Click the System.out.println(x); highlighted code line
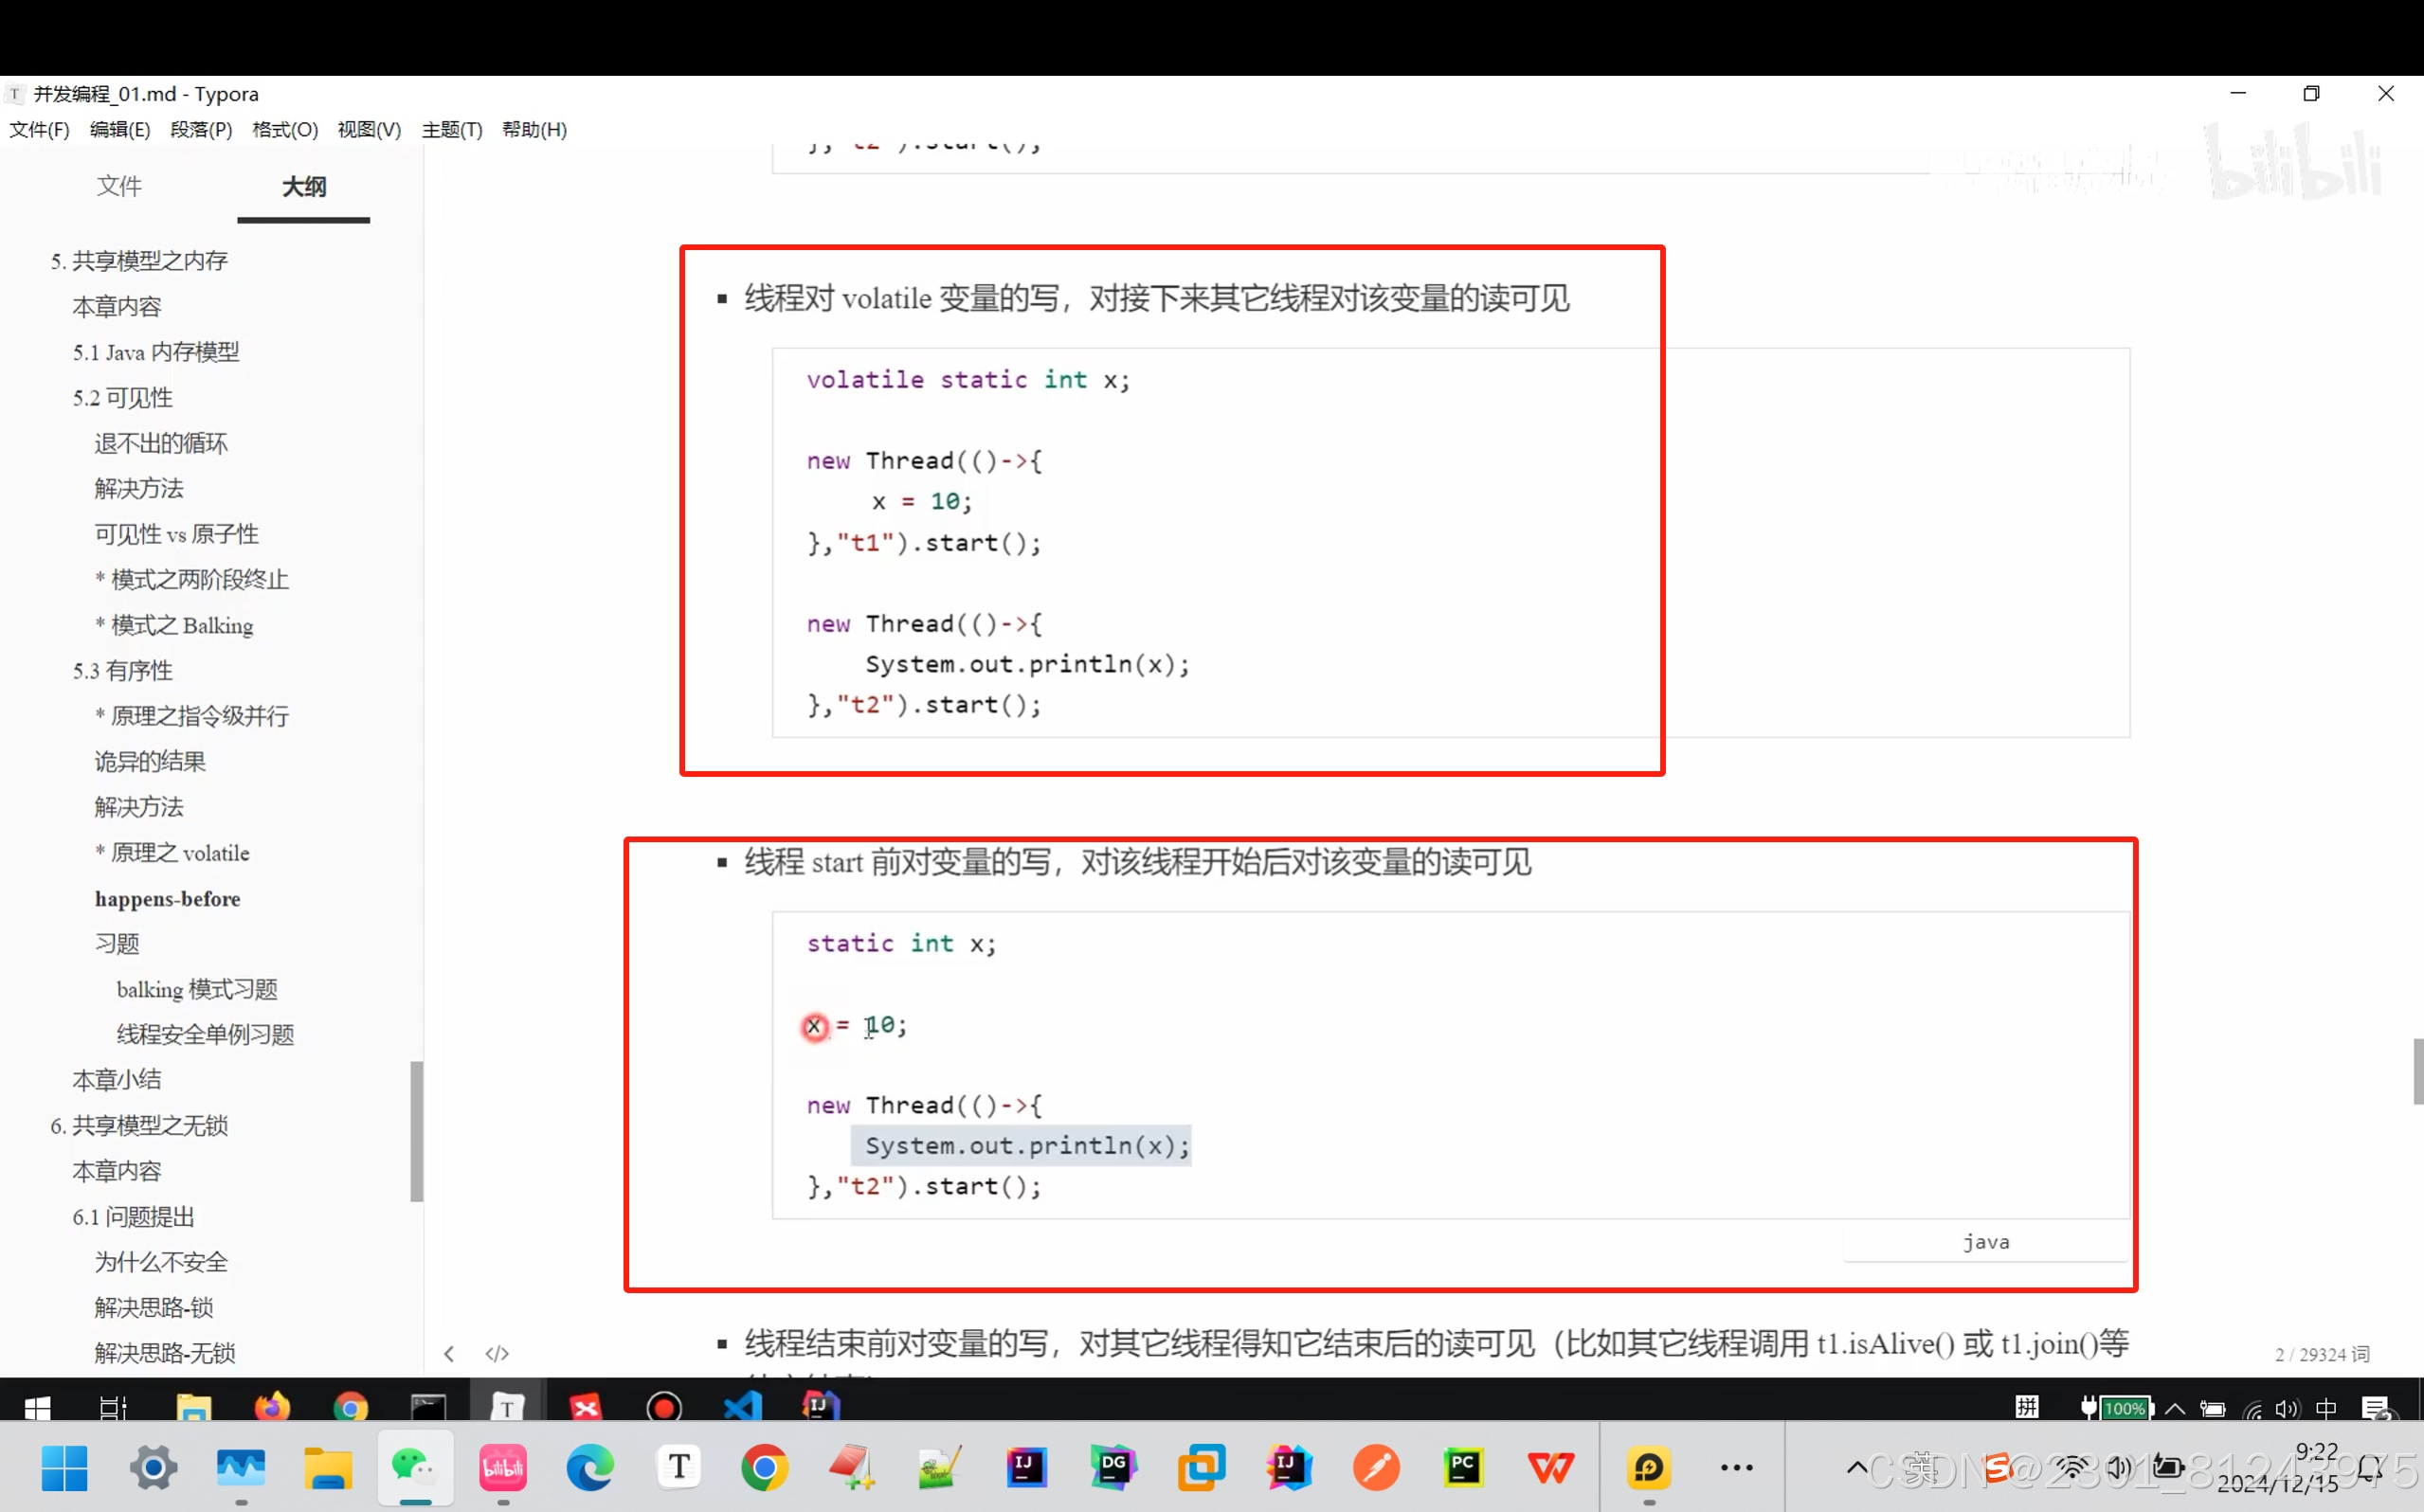2424x1512 pixels. pos(1021,1145)
